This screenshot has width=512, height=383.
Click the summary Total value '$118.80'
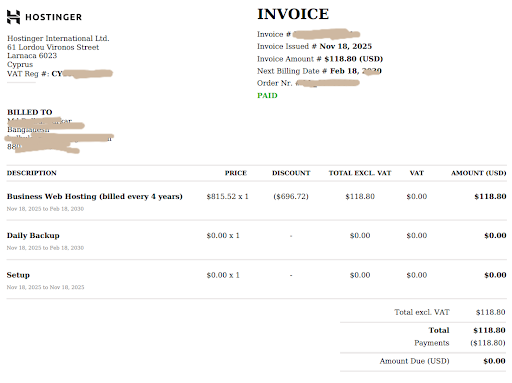(x=489, y=330)
